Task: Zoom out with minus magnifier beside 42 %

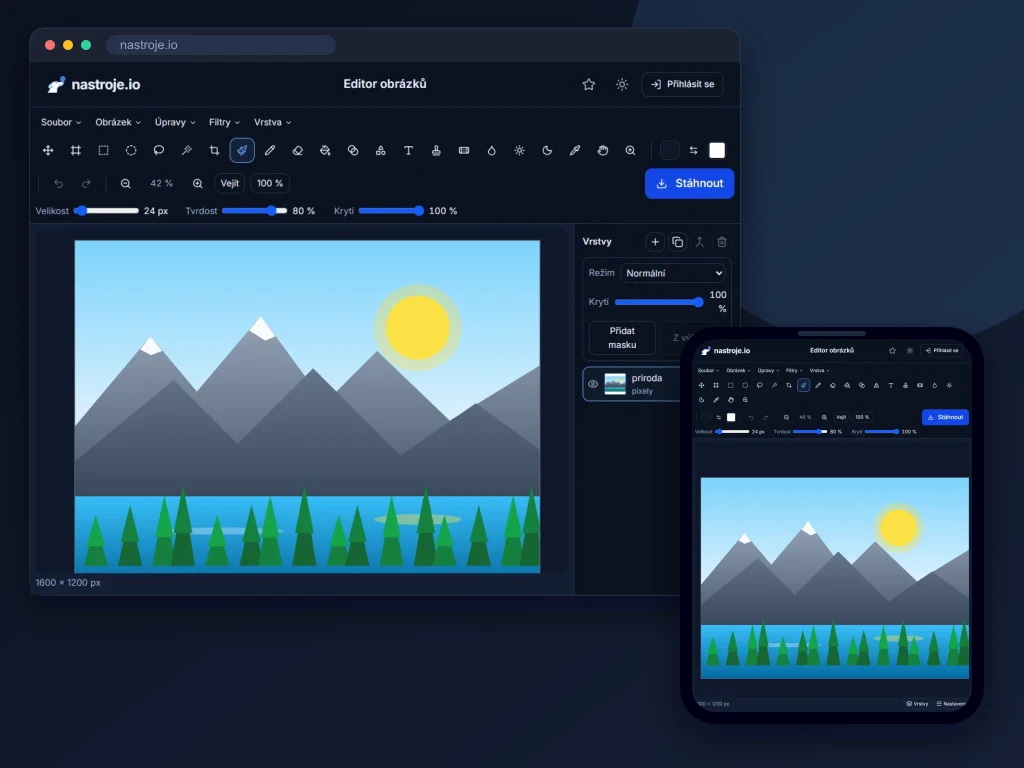Action: point(125,184)
